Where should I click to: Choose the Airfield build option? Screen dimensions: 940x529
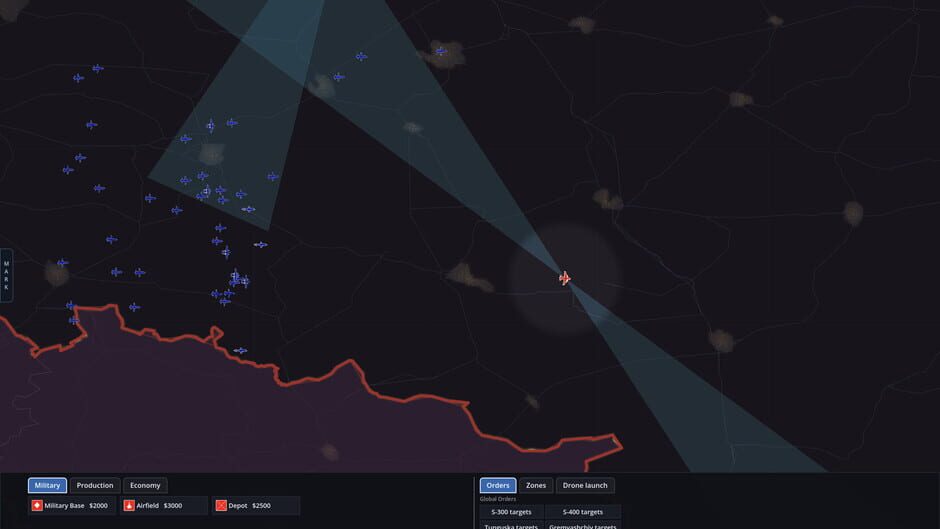(x=164, y=506)
